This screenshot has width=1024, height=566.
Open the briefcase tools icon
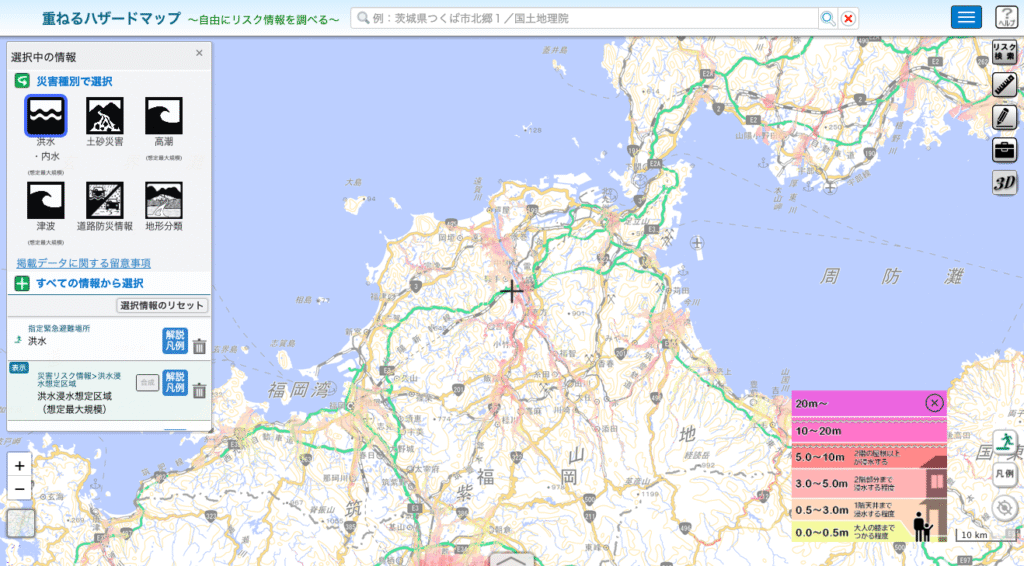point(1004,150)
